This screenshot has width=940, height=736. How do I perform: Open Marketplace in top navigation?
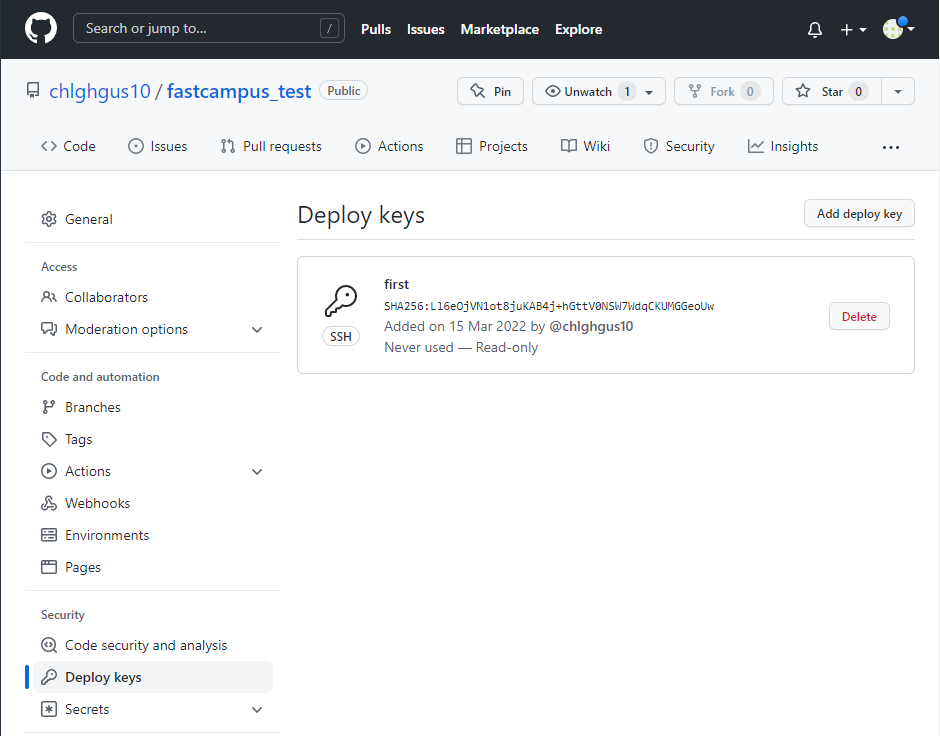pyautogui.click(x=499, y=29)
